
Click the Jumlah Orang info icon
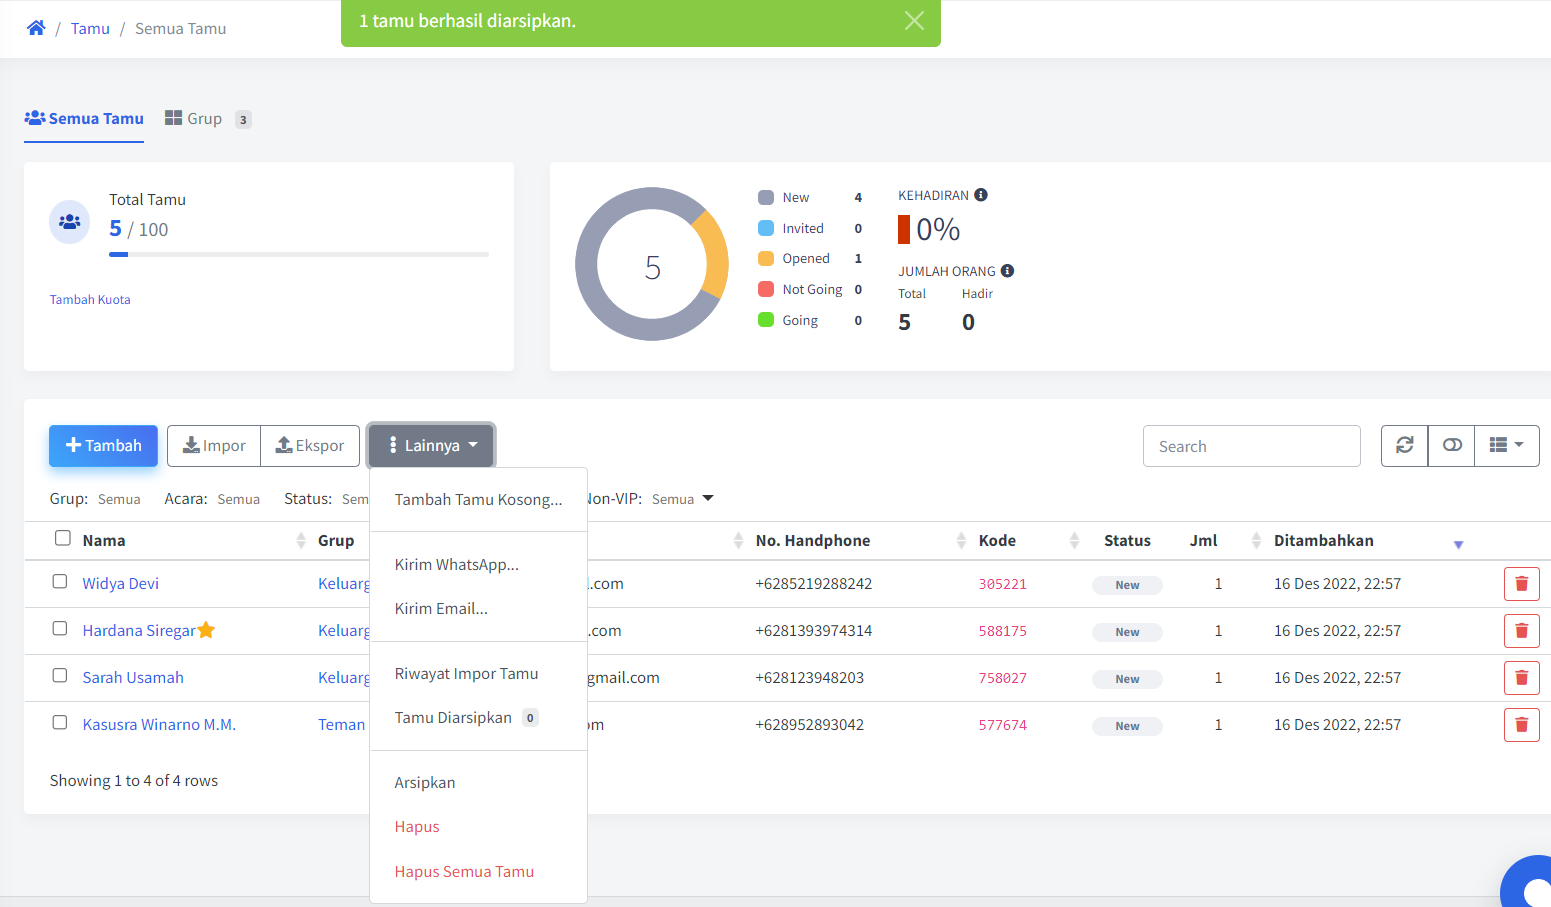point(1007,271)
